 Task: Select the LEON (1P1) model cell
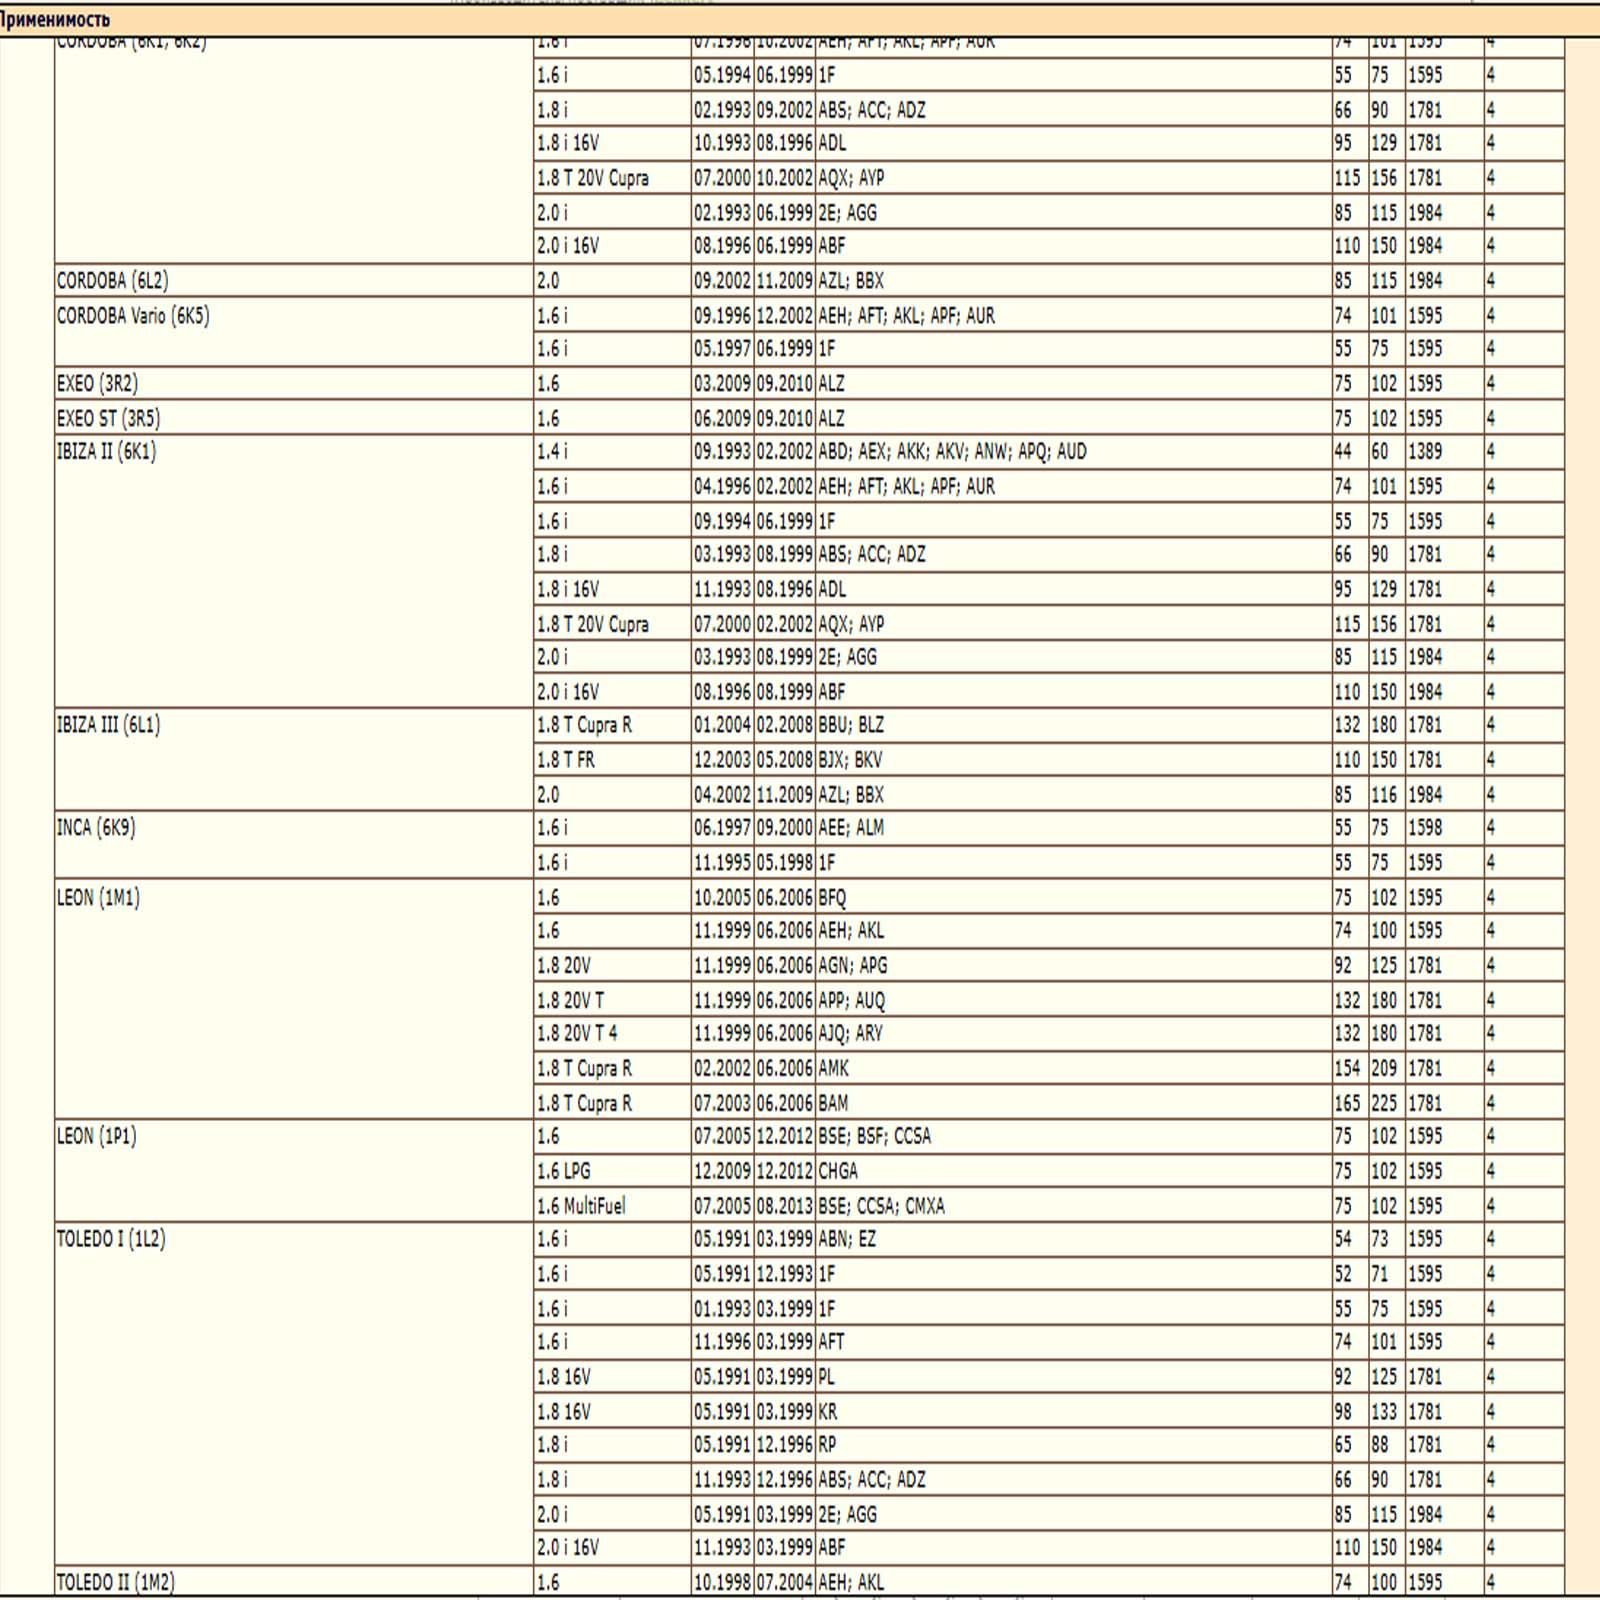pyautogui.click(x=96, y=1137)
